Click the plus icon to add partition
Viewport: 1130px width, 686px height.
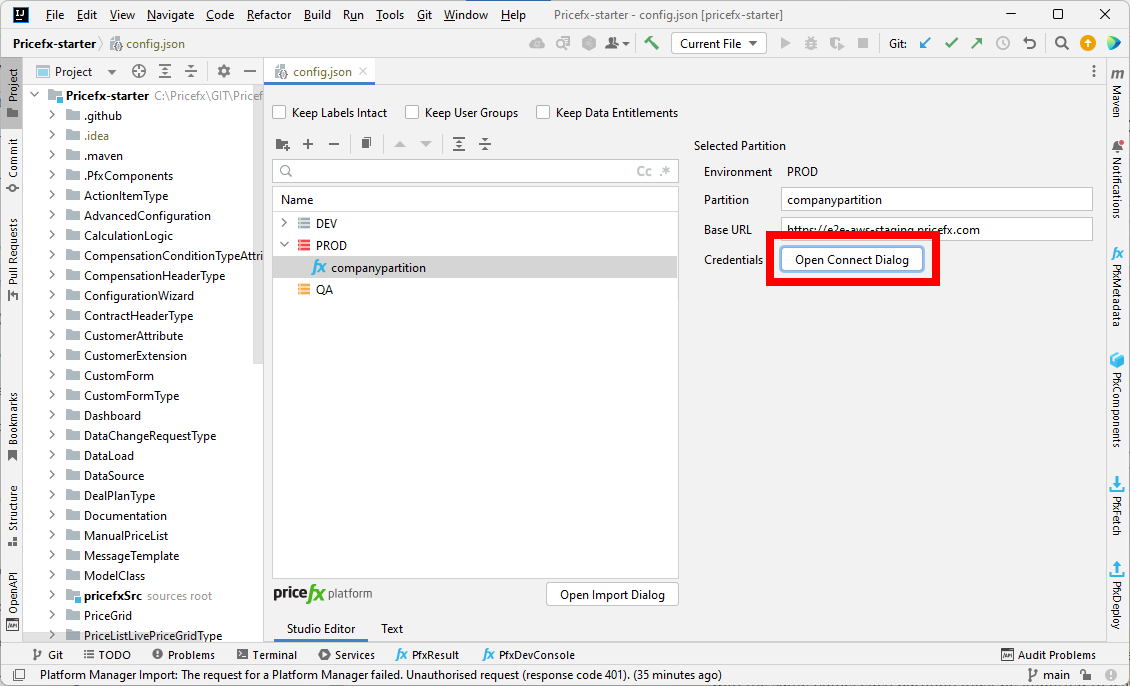pos(308,144)
